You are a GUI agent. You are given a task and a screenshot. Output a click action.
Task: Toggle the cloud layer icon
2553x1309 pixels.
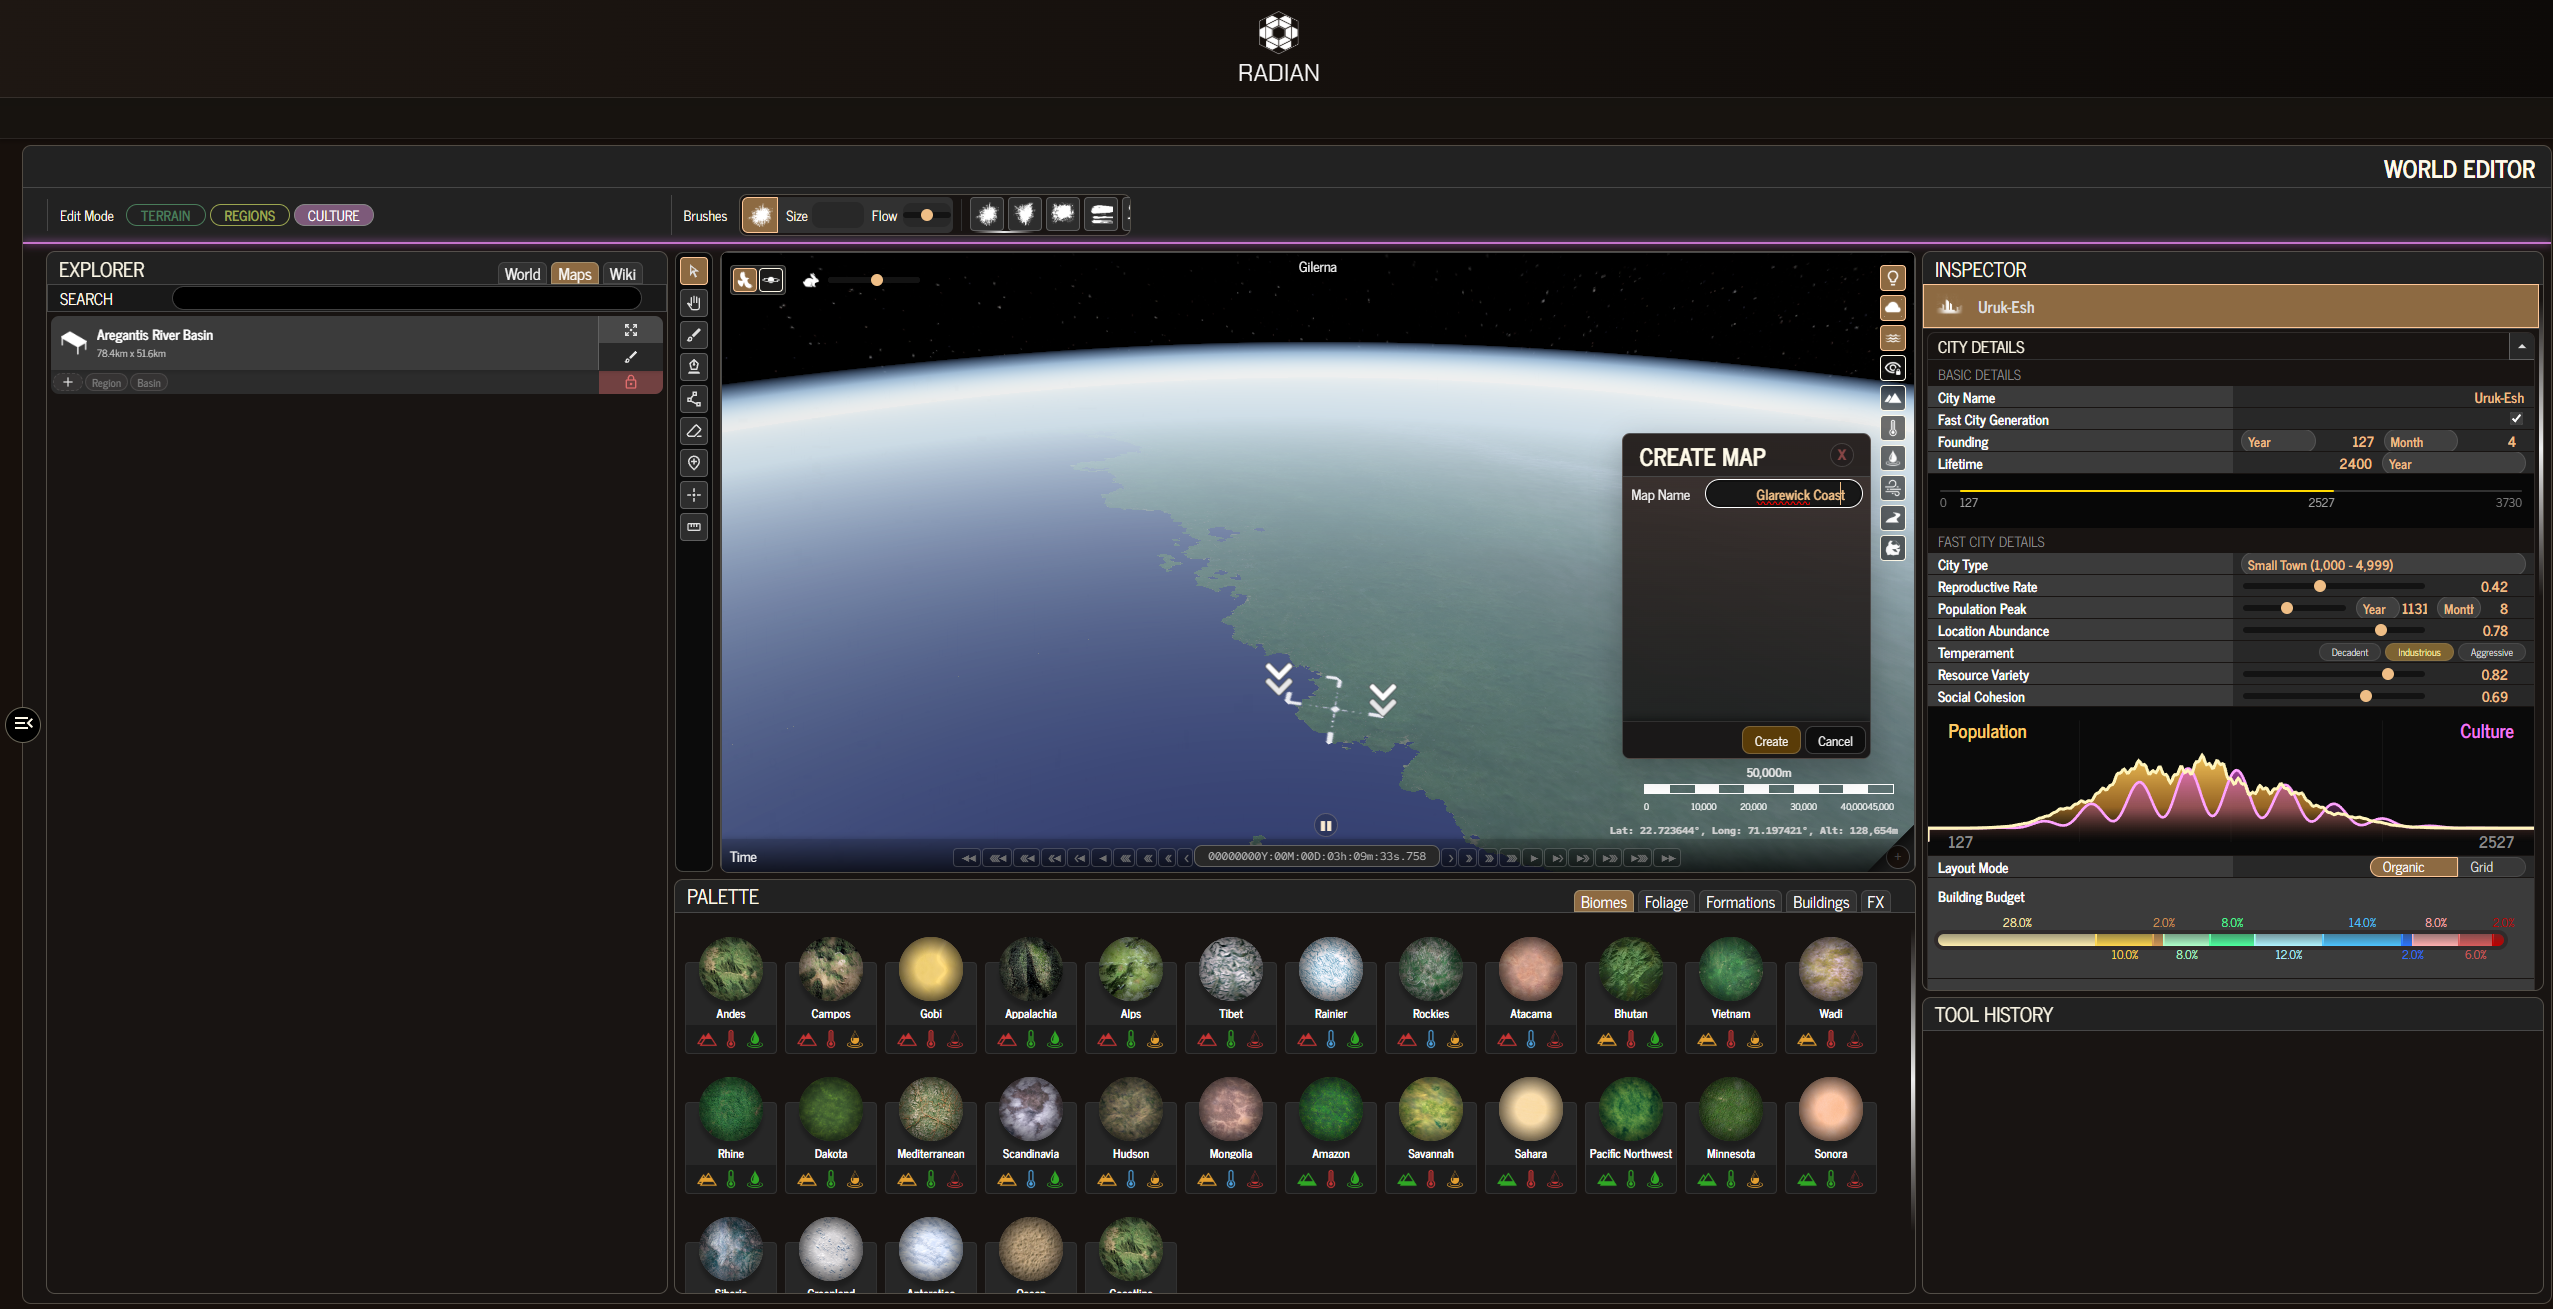pos(1893,308)
